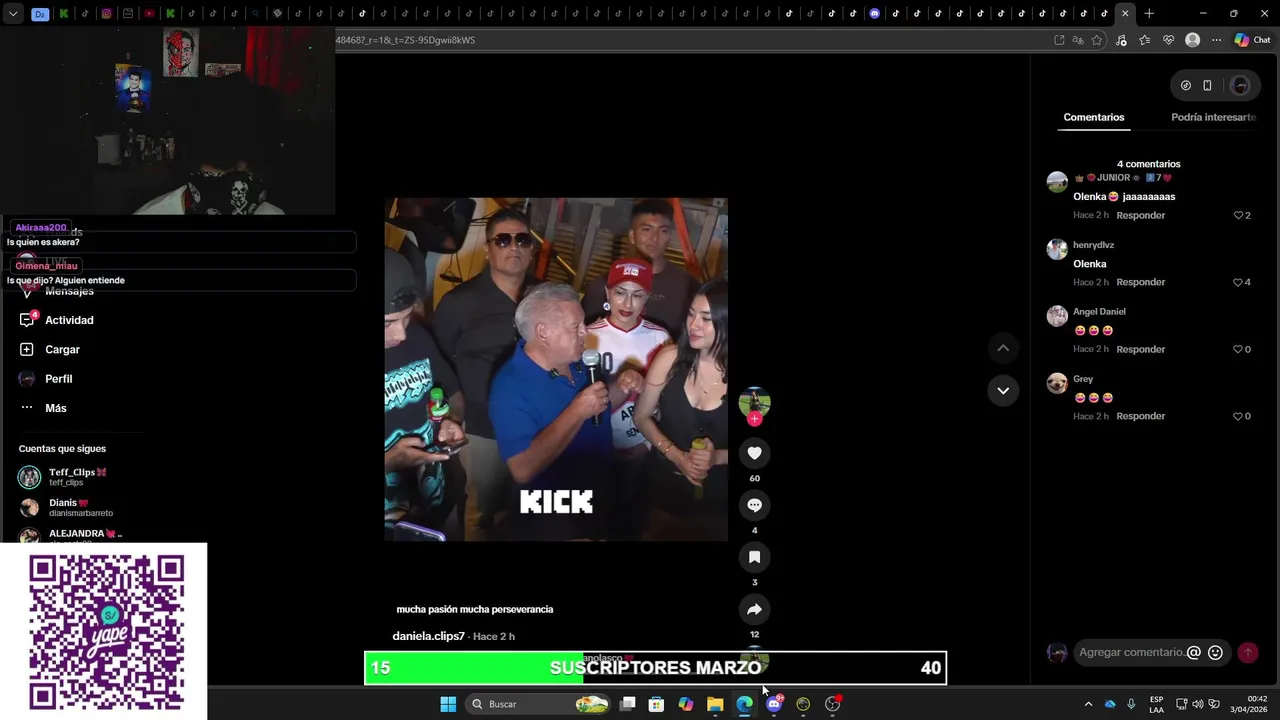Image resolution: width=1280 pixels, height=720 pixels.
Task: Open comments via the speech bubble icon
Action: pos(754,505)
